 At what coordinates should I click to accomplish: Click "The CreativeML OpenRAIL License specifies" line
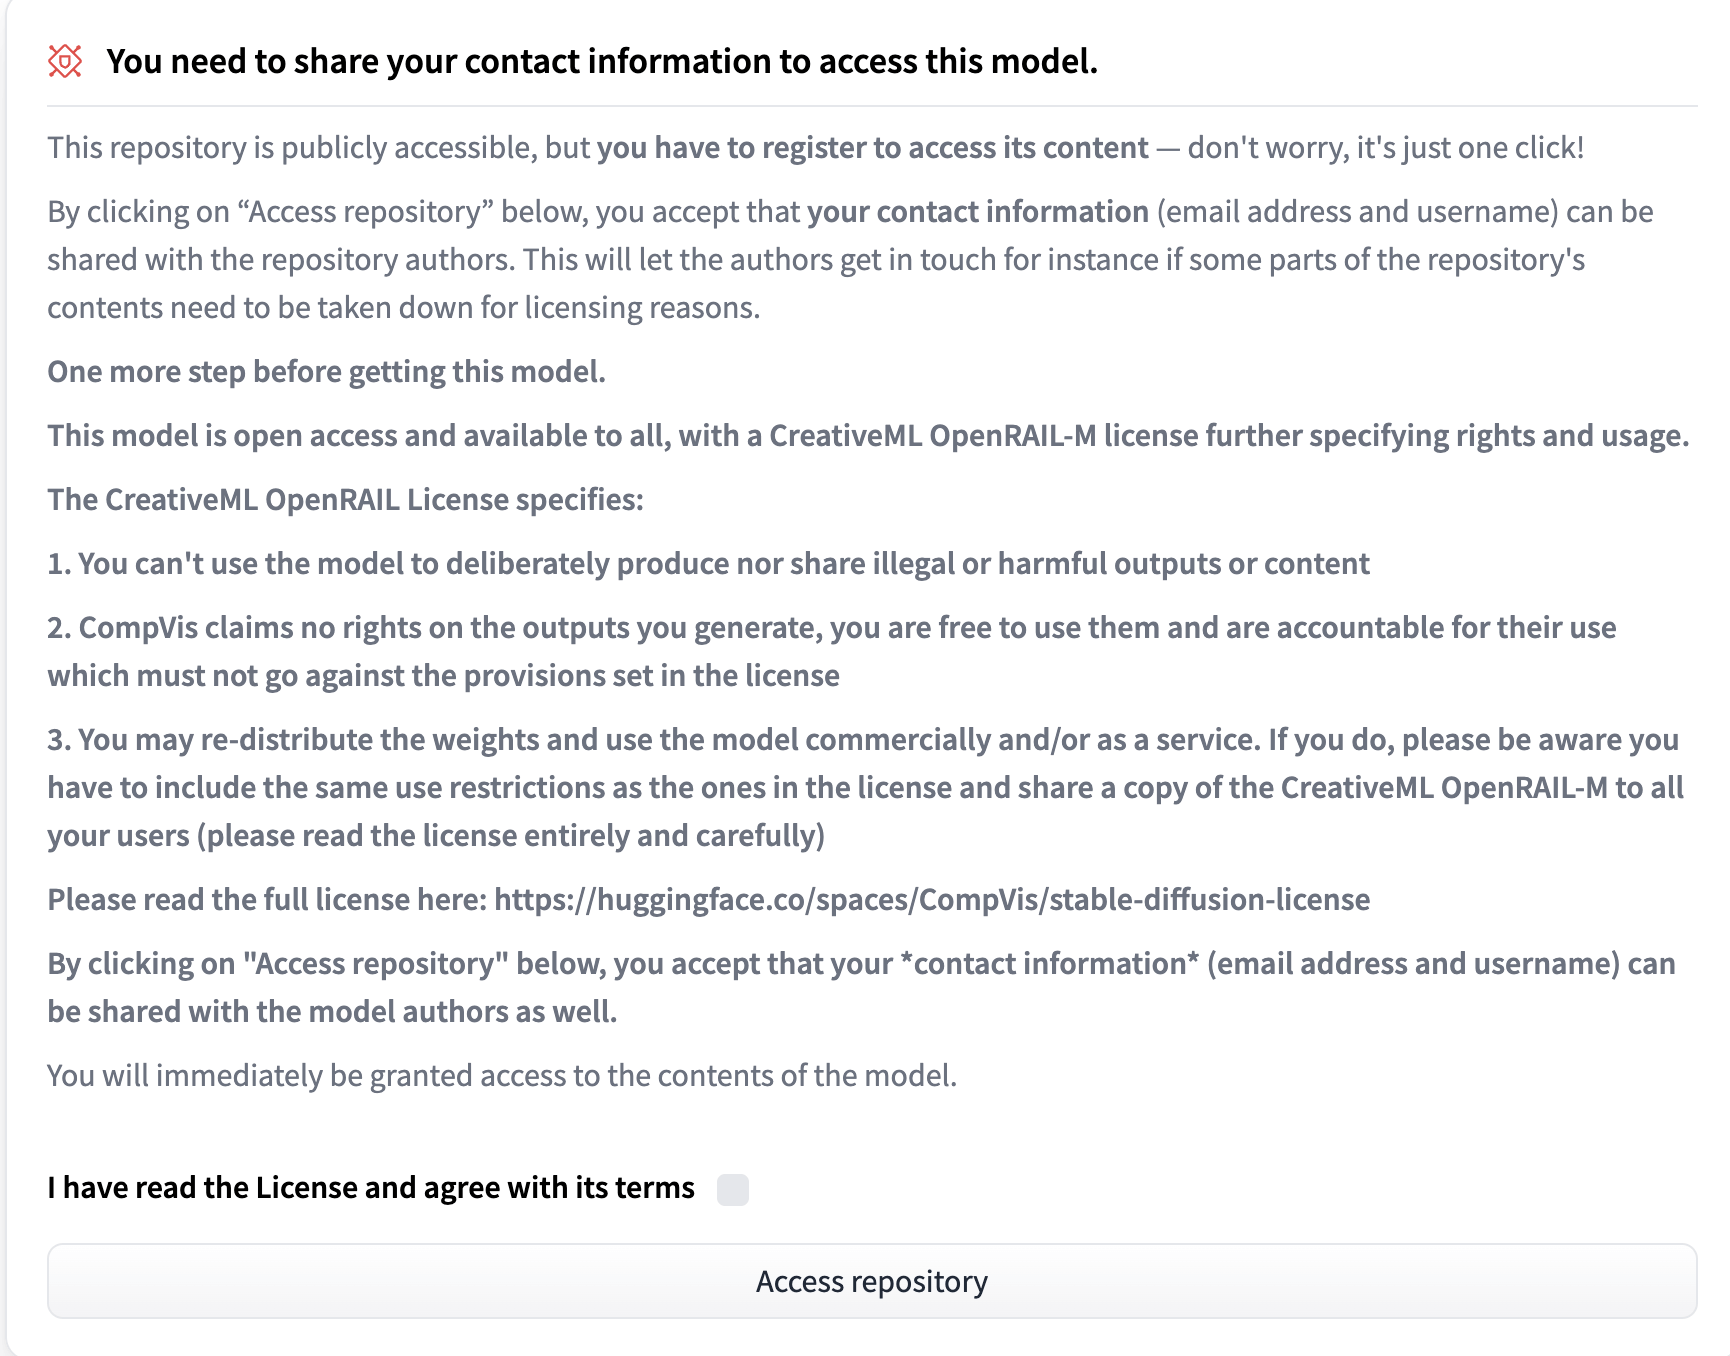(x=345, y=500)
